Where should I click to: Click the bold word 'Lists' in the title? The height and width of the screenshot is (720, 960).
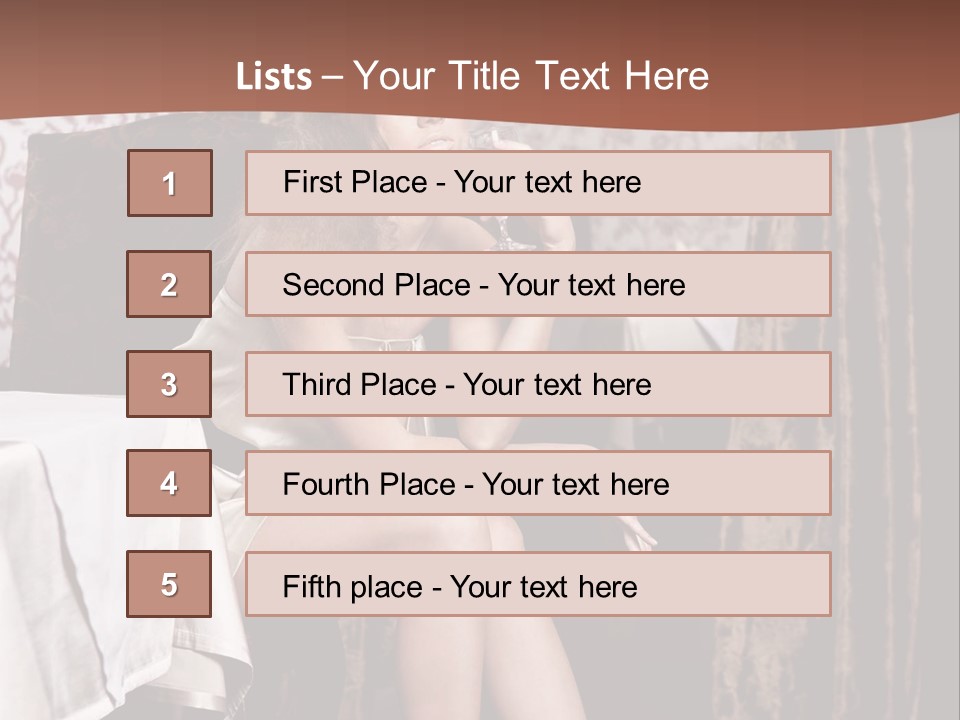coord(273,77)
